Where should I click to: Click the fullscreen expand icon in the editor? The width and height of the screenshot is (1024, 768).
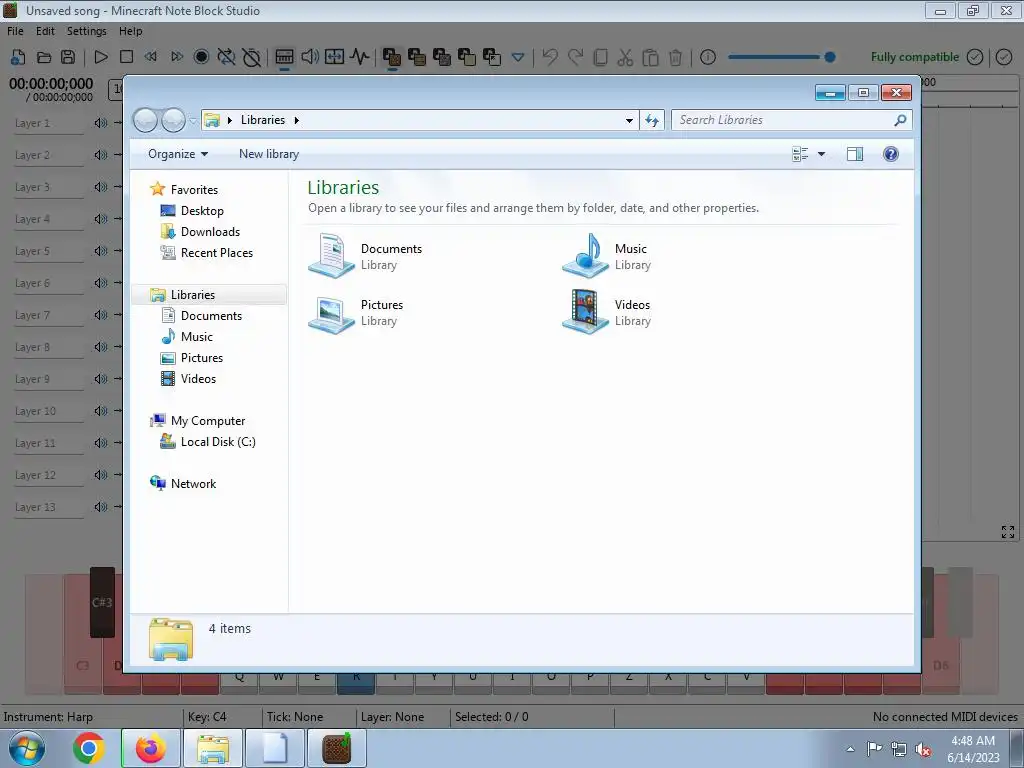(x=1008, y=532)
